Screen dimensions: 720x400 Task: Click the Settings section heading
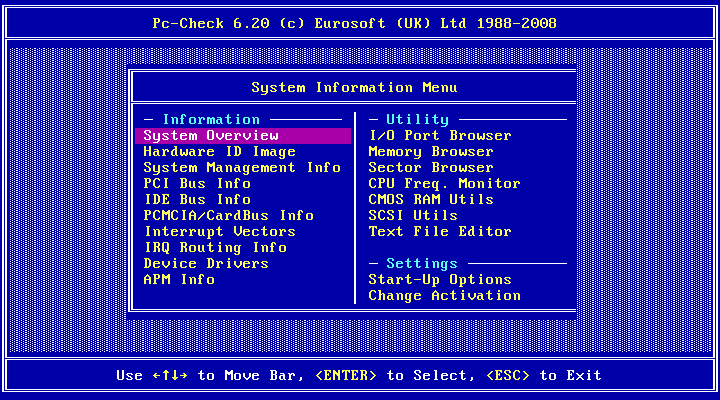422,264
